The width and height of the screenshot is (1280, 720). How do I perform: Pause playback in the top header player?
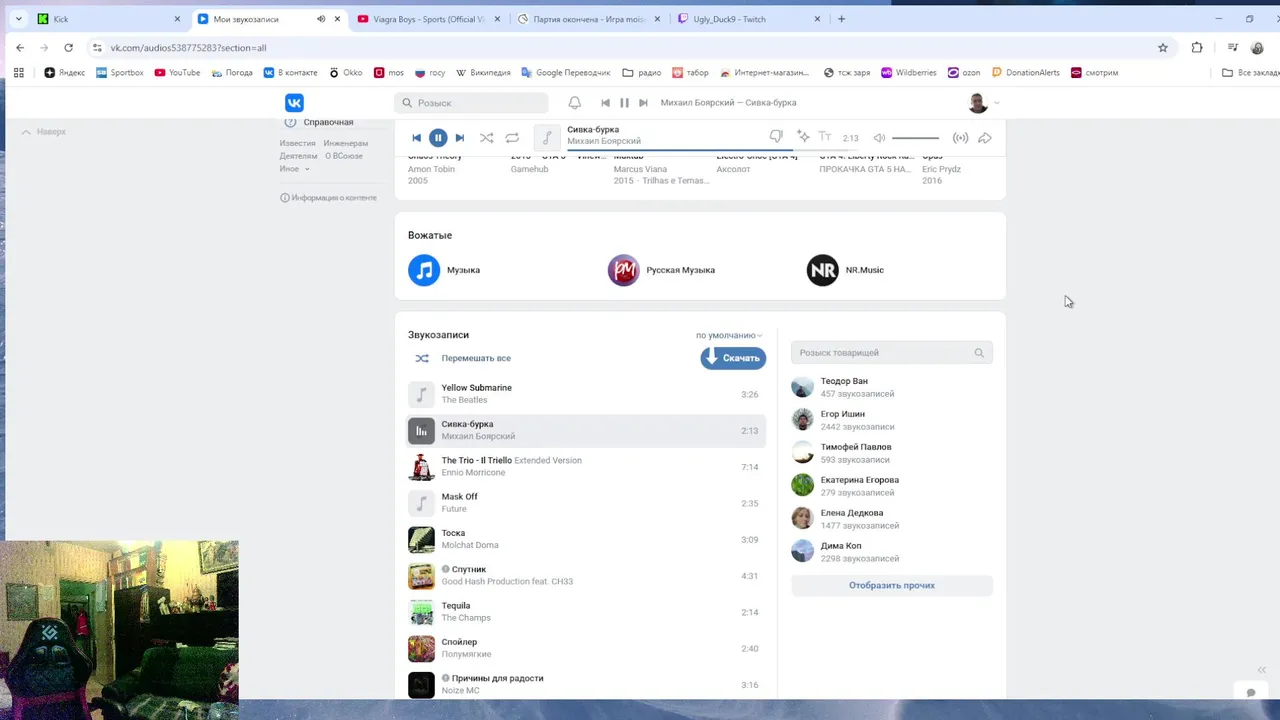click(624, 103)
